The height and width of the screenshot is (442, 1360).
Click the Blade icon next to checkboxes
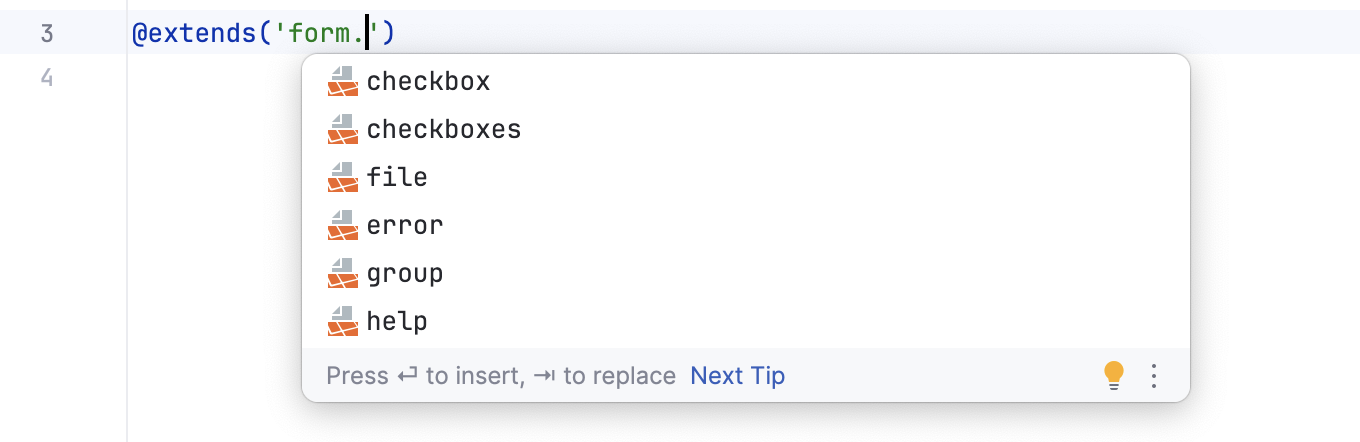coord(342,129)
